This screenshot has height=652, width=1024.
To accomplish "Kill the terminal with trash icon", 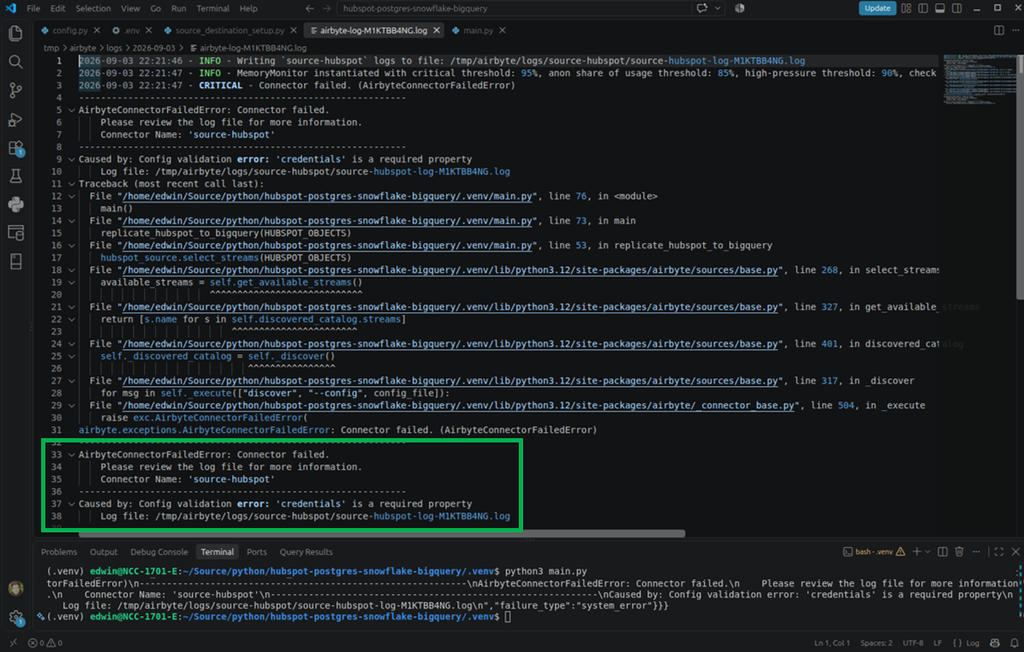I will point(959,551).
